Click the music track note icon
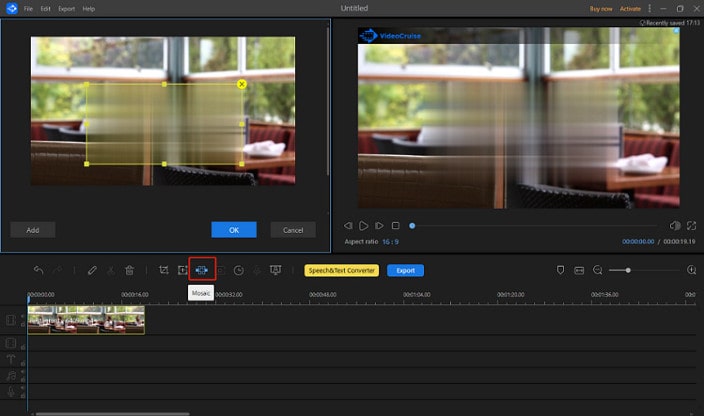The image size is (704, 416). pos(11,375)
